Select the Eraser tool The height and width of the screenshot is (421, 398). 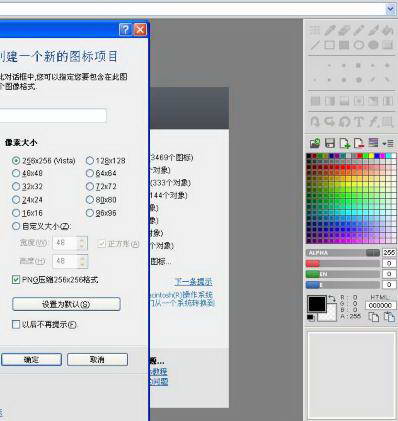point(344,30)
